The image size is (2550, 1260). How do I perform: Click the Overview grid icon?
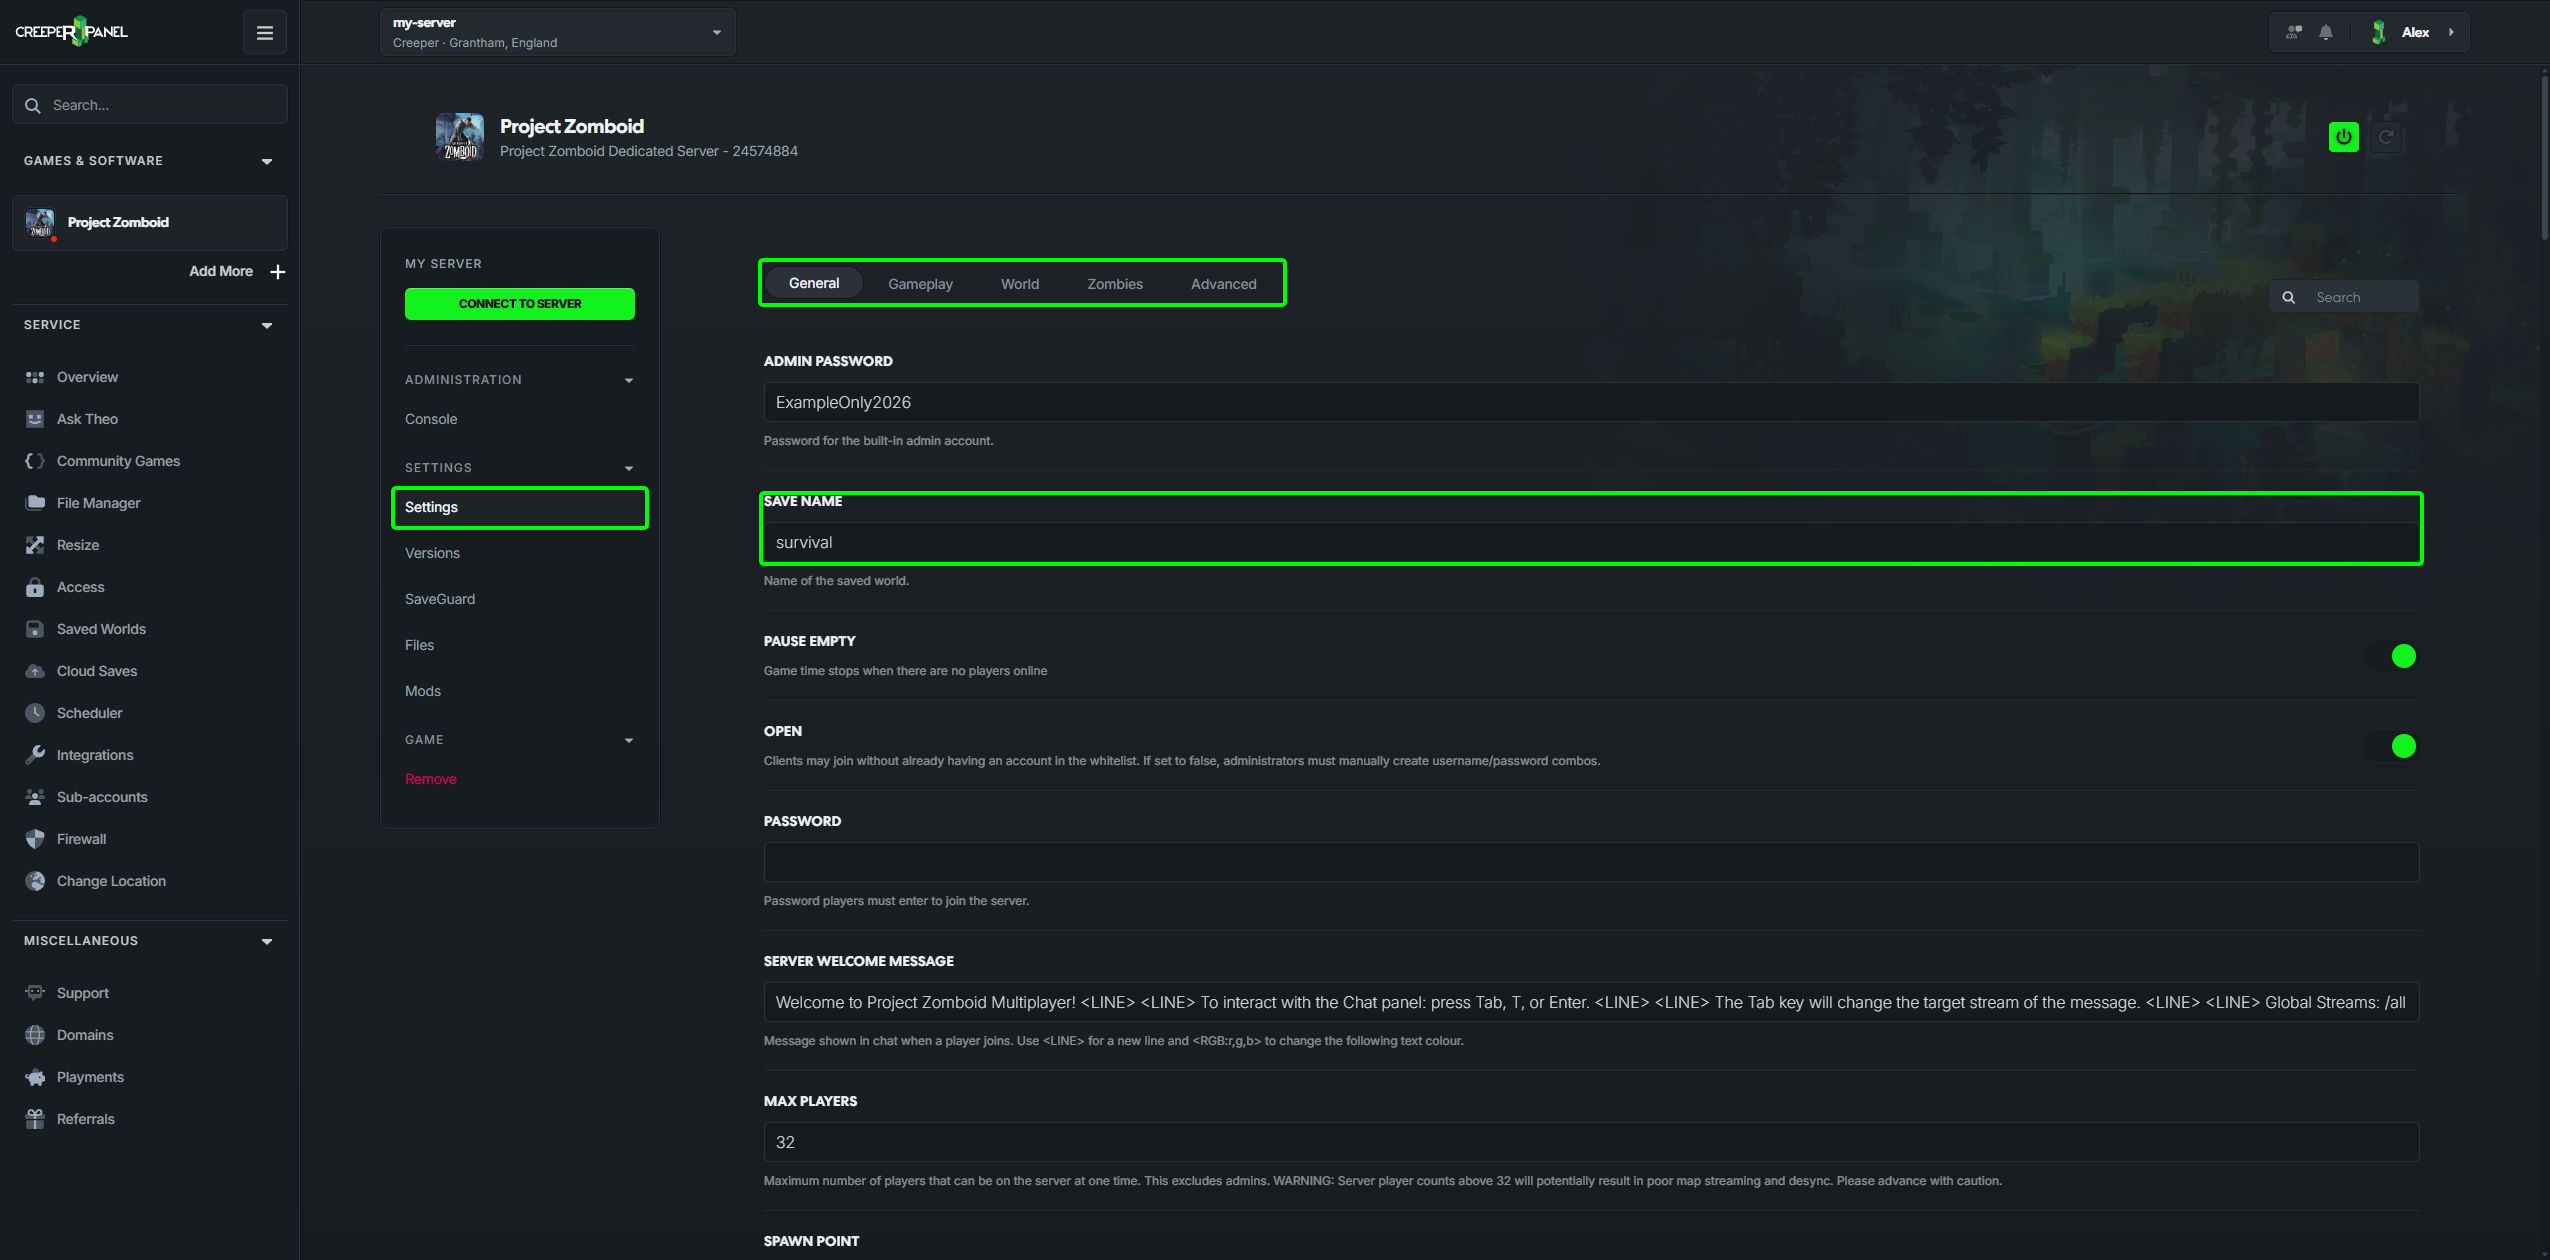click(35, 377)
